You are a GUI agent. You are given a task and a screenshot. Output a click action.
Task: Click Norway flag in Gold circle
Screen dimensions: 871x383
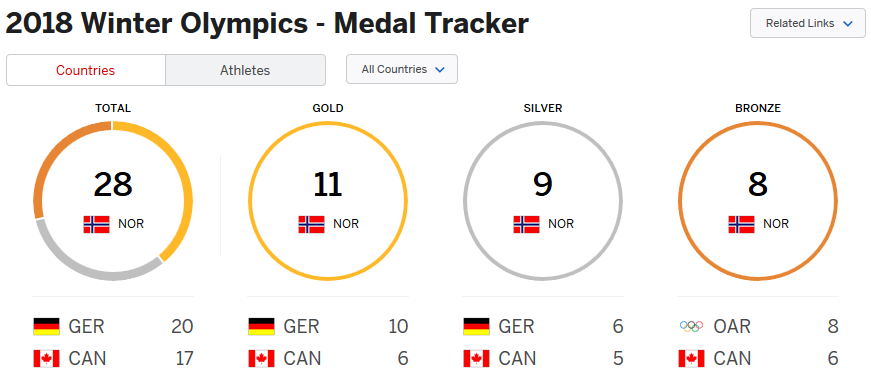[x=312, y=224]
